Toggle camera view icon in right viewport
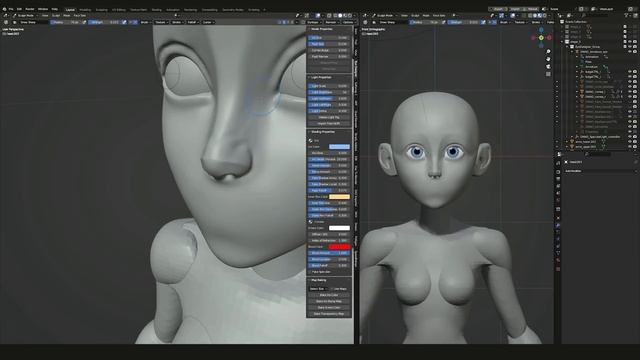This screenshot has height=360, width=640. 548,67
